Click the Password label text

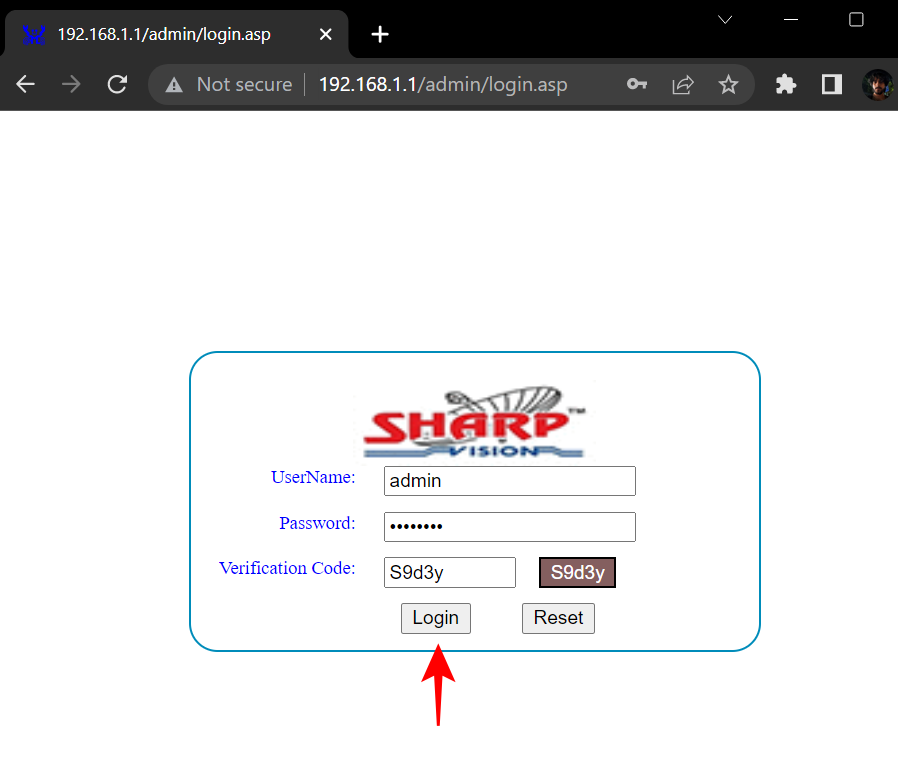(317, 523)
